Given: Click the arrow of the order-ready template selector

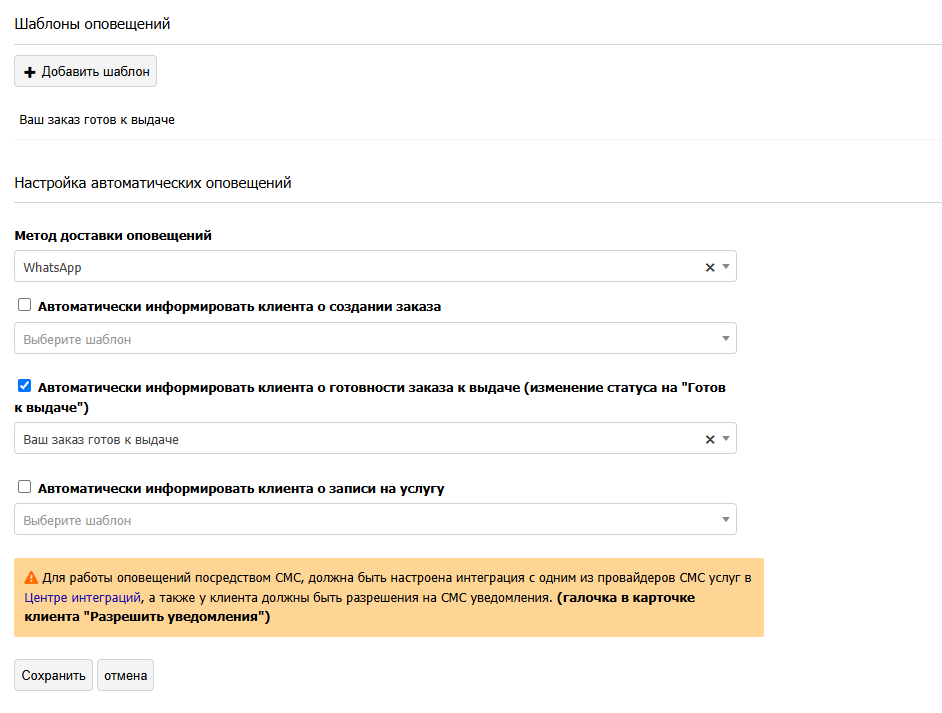Looking at the screenshot, I should pyautogui.click(x=726, y=439).
